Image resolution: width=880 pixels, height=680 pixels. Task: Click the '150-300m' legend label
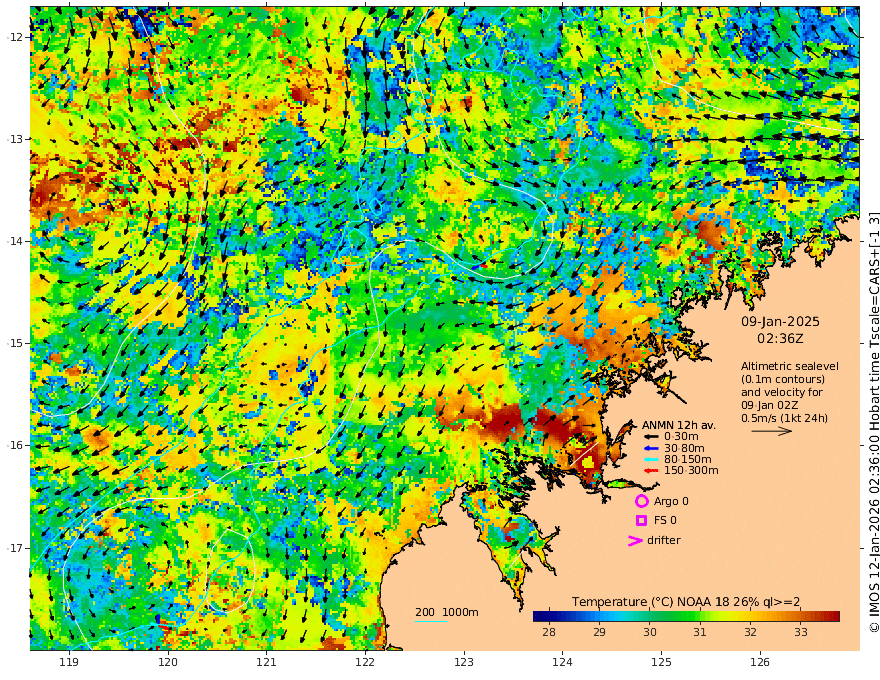click(691, 471)
